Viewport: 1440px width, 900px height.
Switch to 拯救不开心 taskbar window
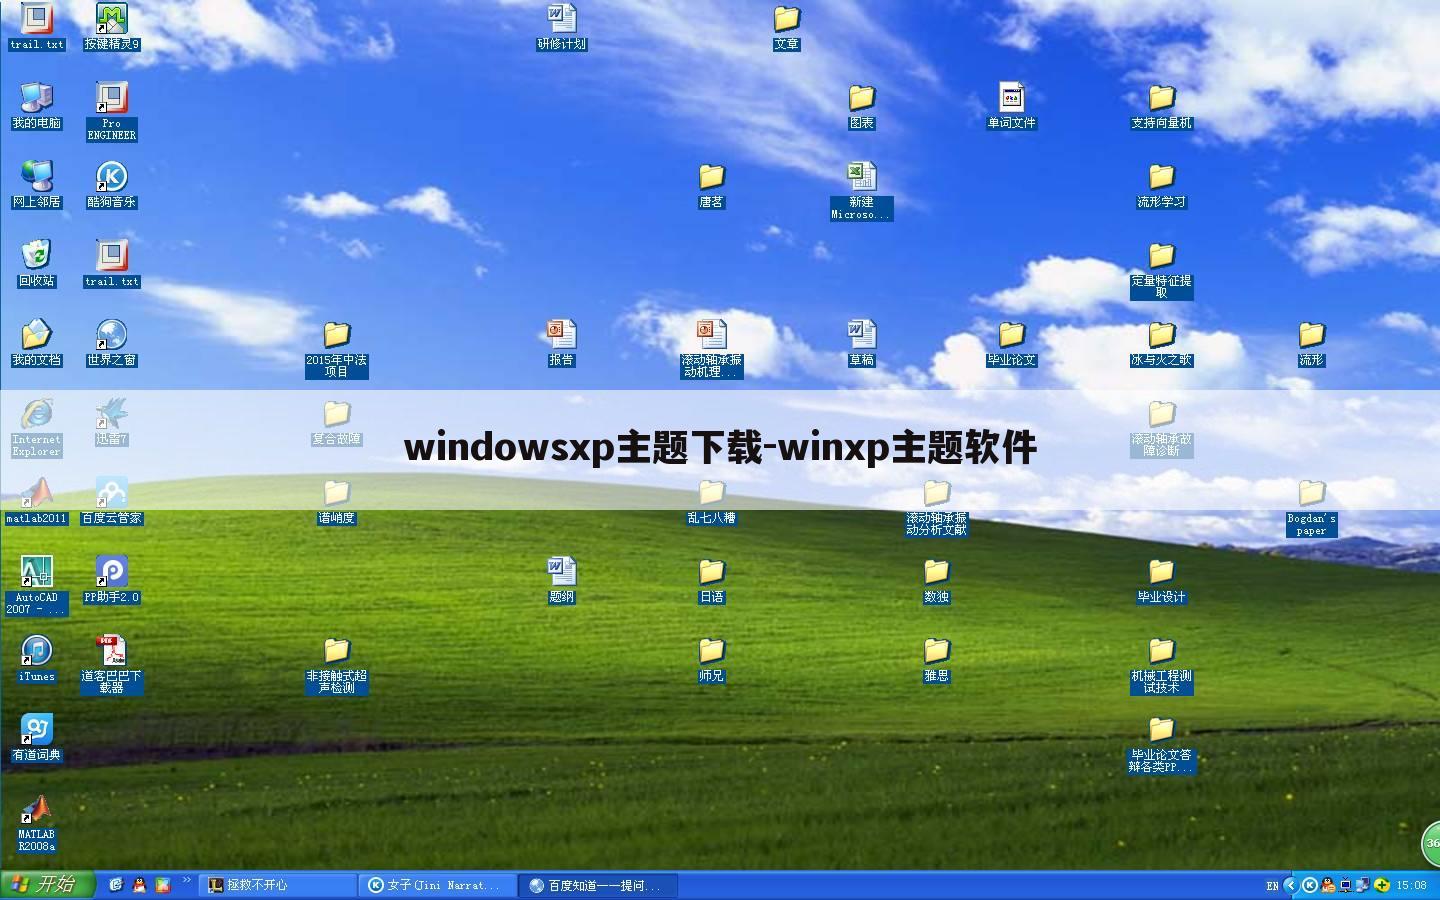click(279, 885)
